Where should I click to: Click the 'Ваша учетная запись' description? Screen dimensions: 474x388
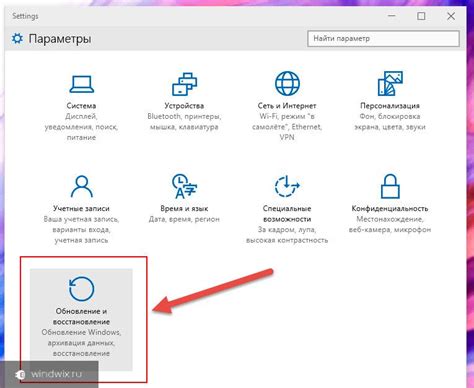pos(81,230)
